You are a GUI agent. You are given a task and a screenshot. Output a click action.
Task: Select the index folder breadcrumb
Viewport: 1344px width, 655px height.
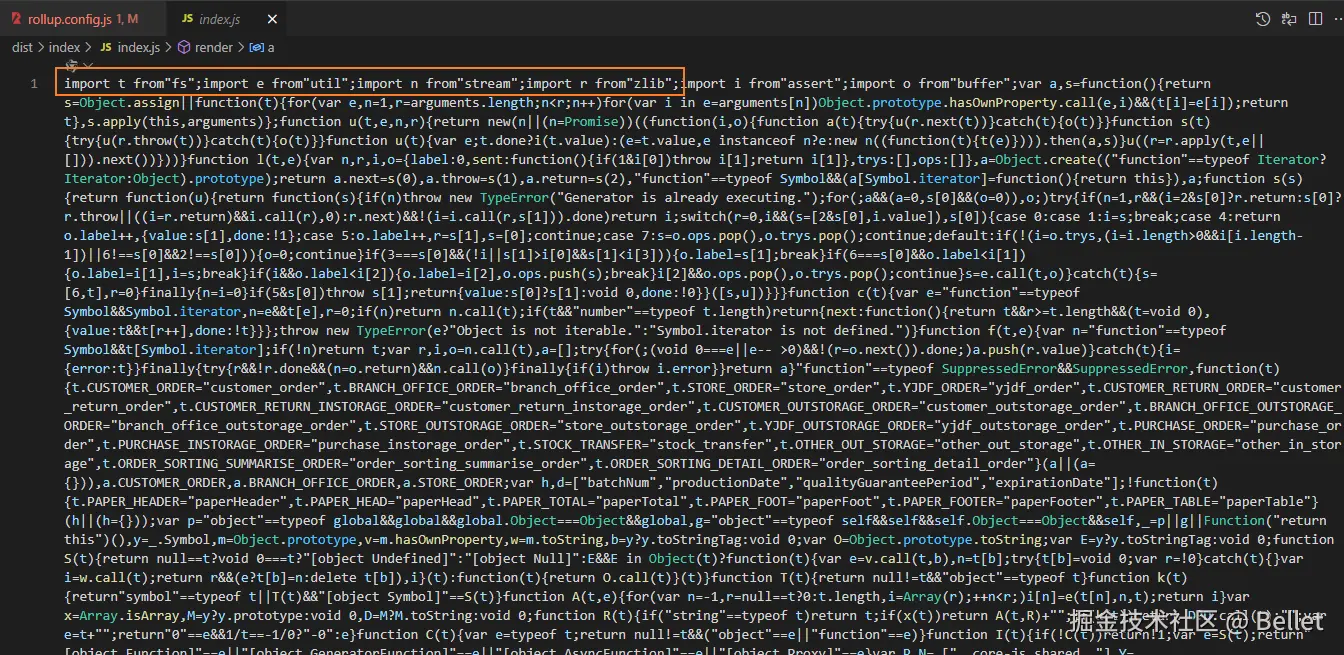64,47
